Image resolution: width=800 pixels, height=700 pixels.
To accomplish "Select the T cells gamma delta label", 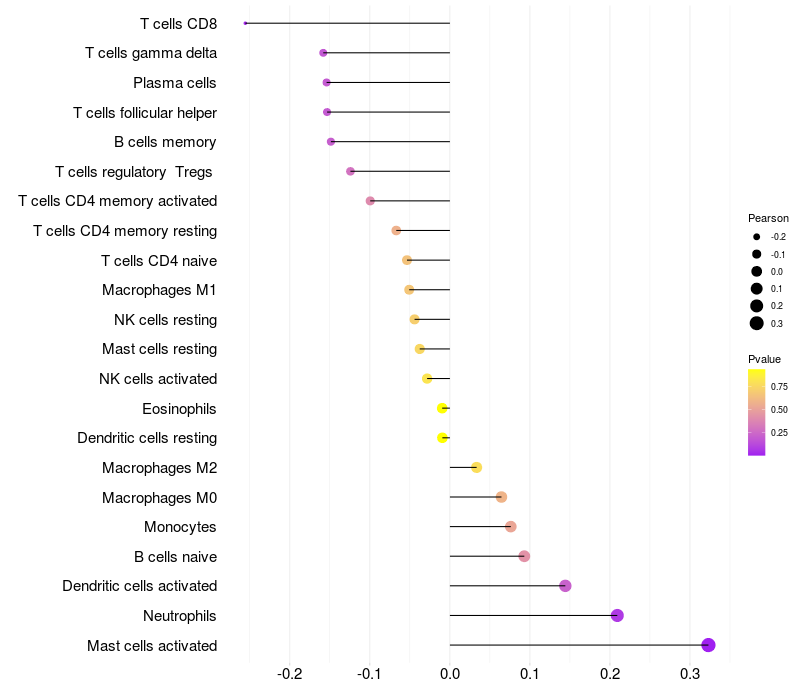I will pyautogui.click(x=151, y=53).
